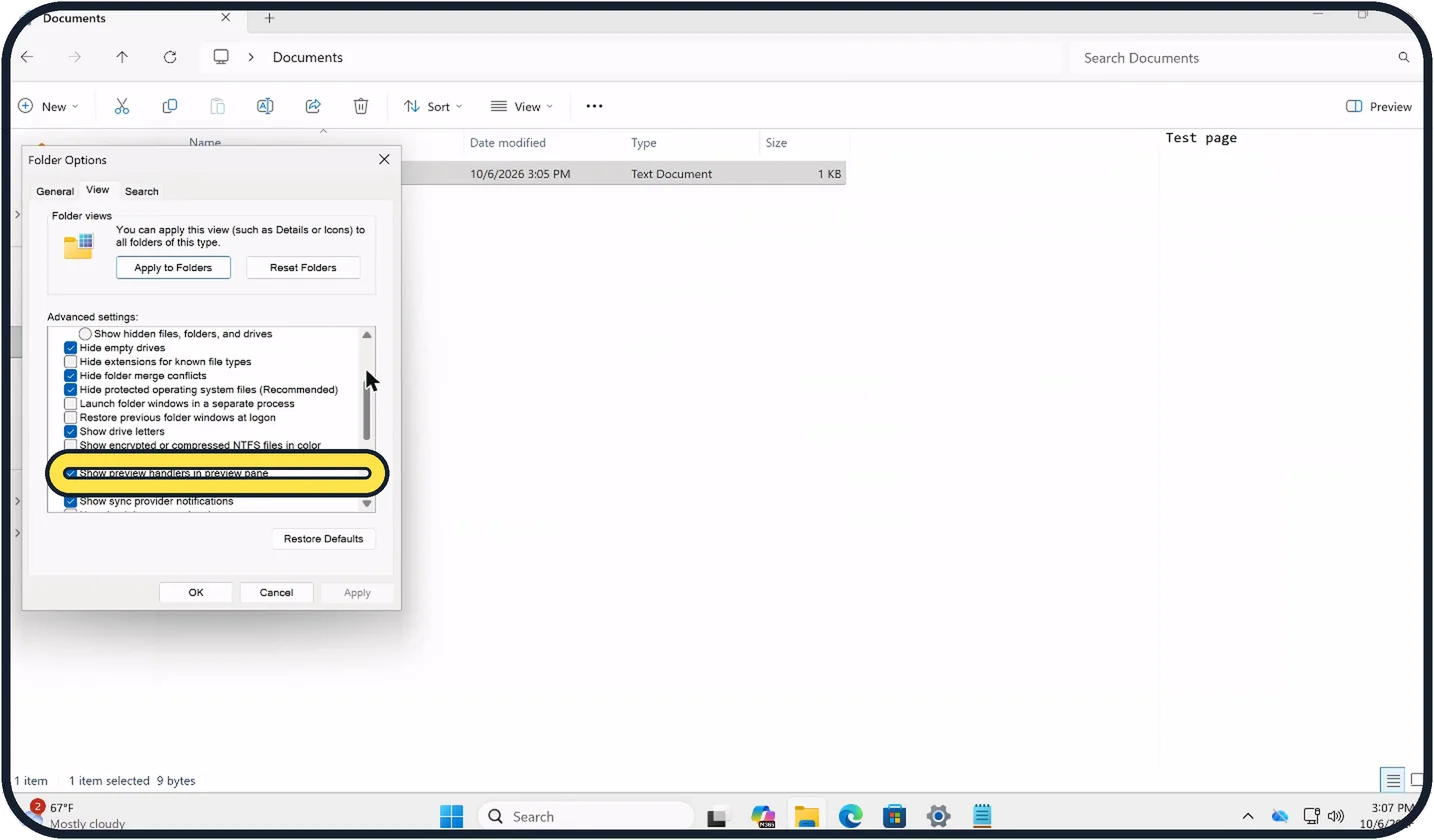Click the Rename icon in toolbar
Viewport: 1434px width, 840px height.
pos(265,106)
